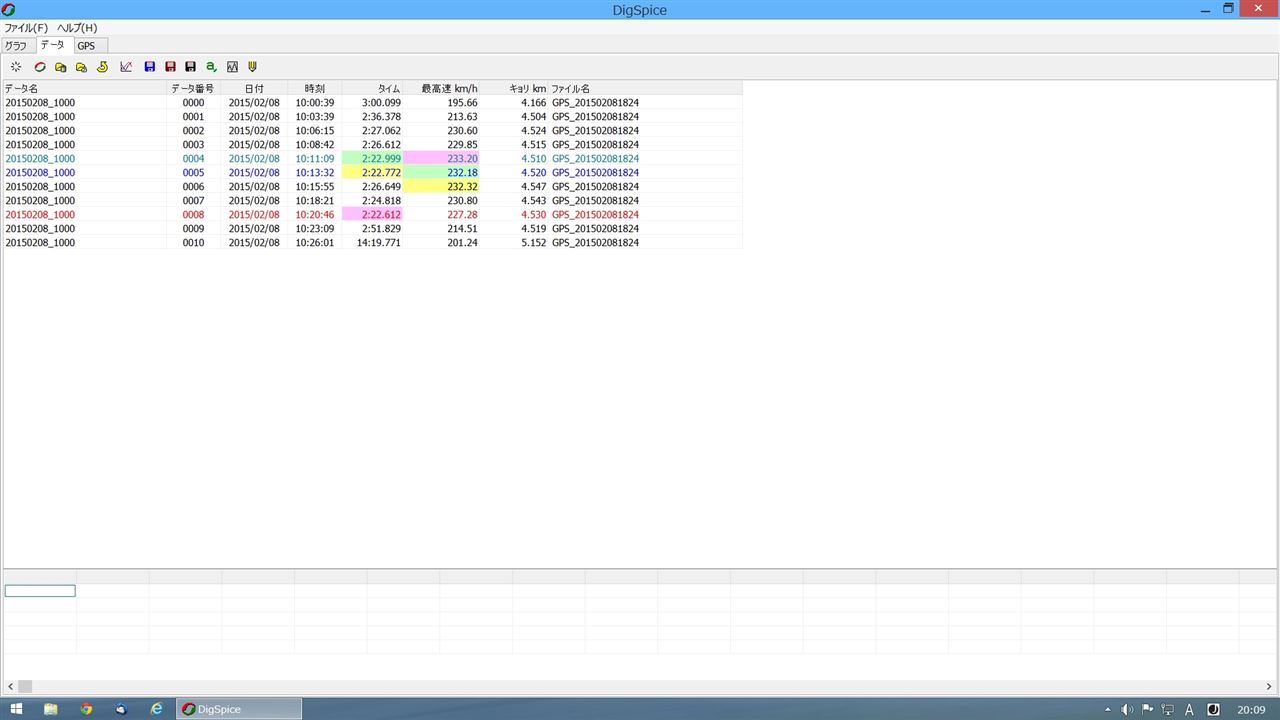Click pink highlighted speed 233.20
This screenshot has width=1280, height=720.
[441, 159]
